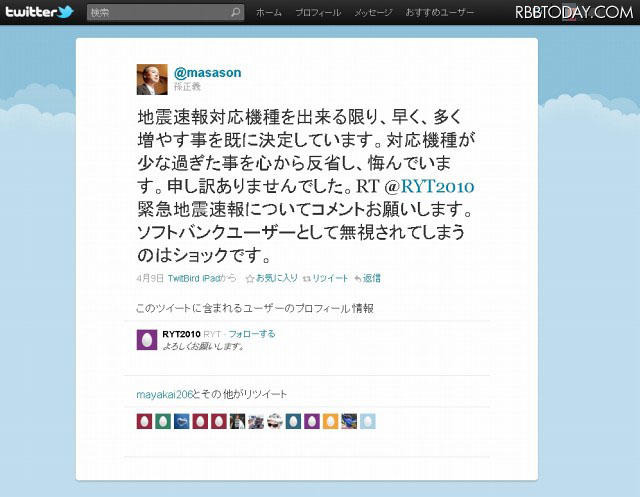Click the よろしくお願いします bio text
Screen dimensions: 640x497
tap(203, 346)
